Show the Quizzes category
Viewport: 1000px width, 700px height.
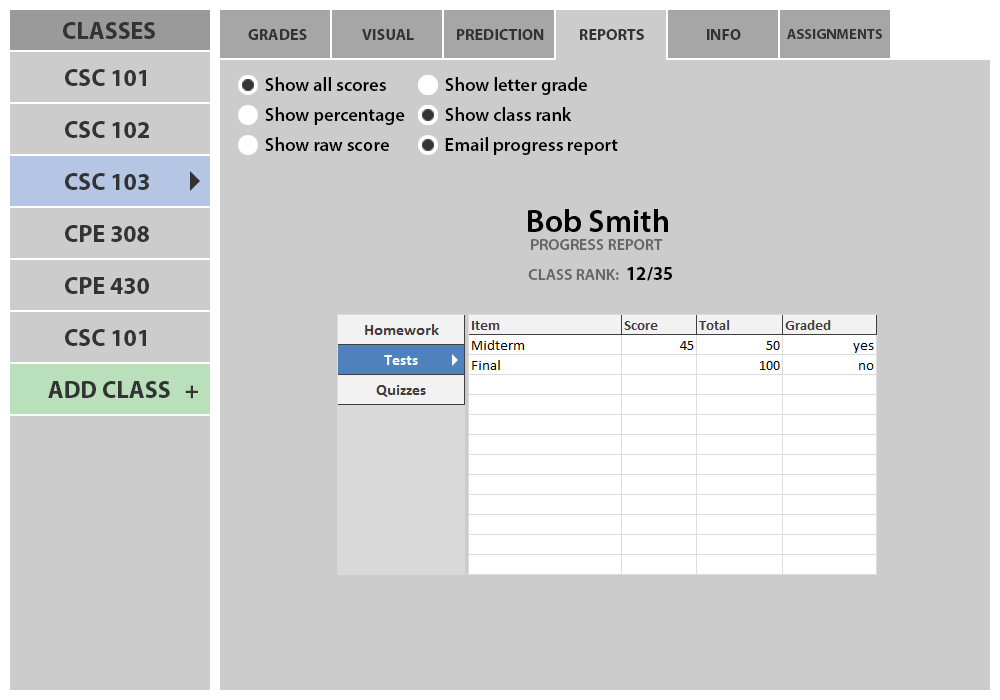401,390
